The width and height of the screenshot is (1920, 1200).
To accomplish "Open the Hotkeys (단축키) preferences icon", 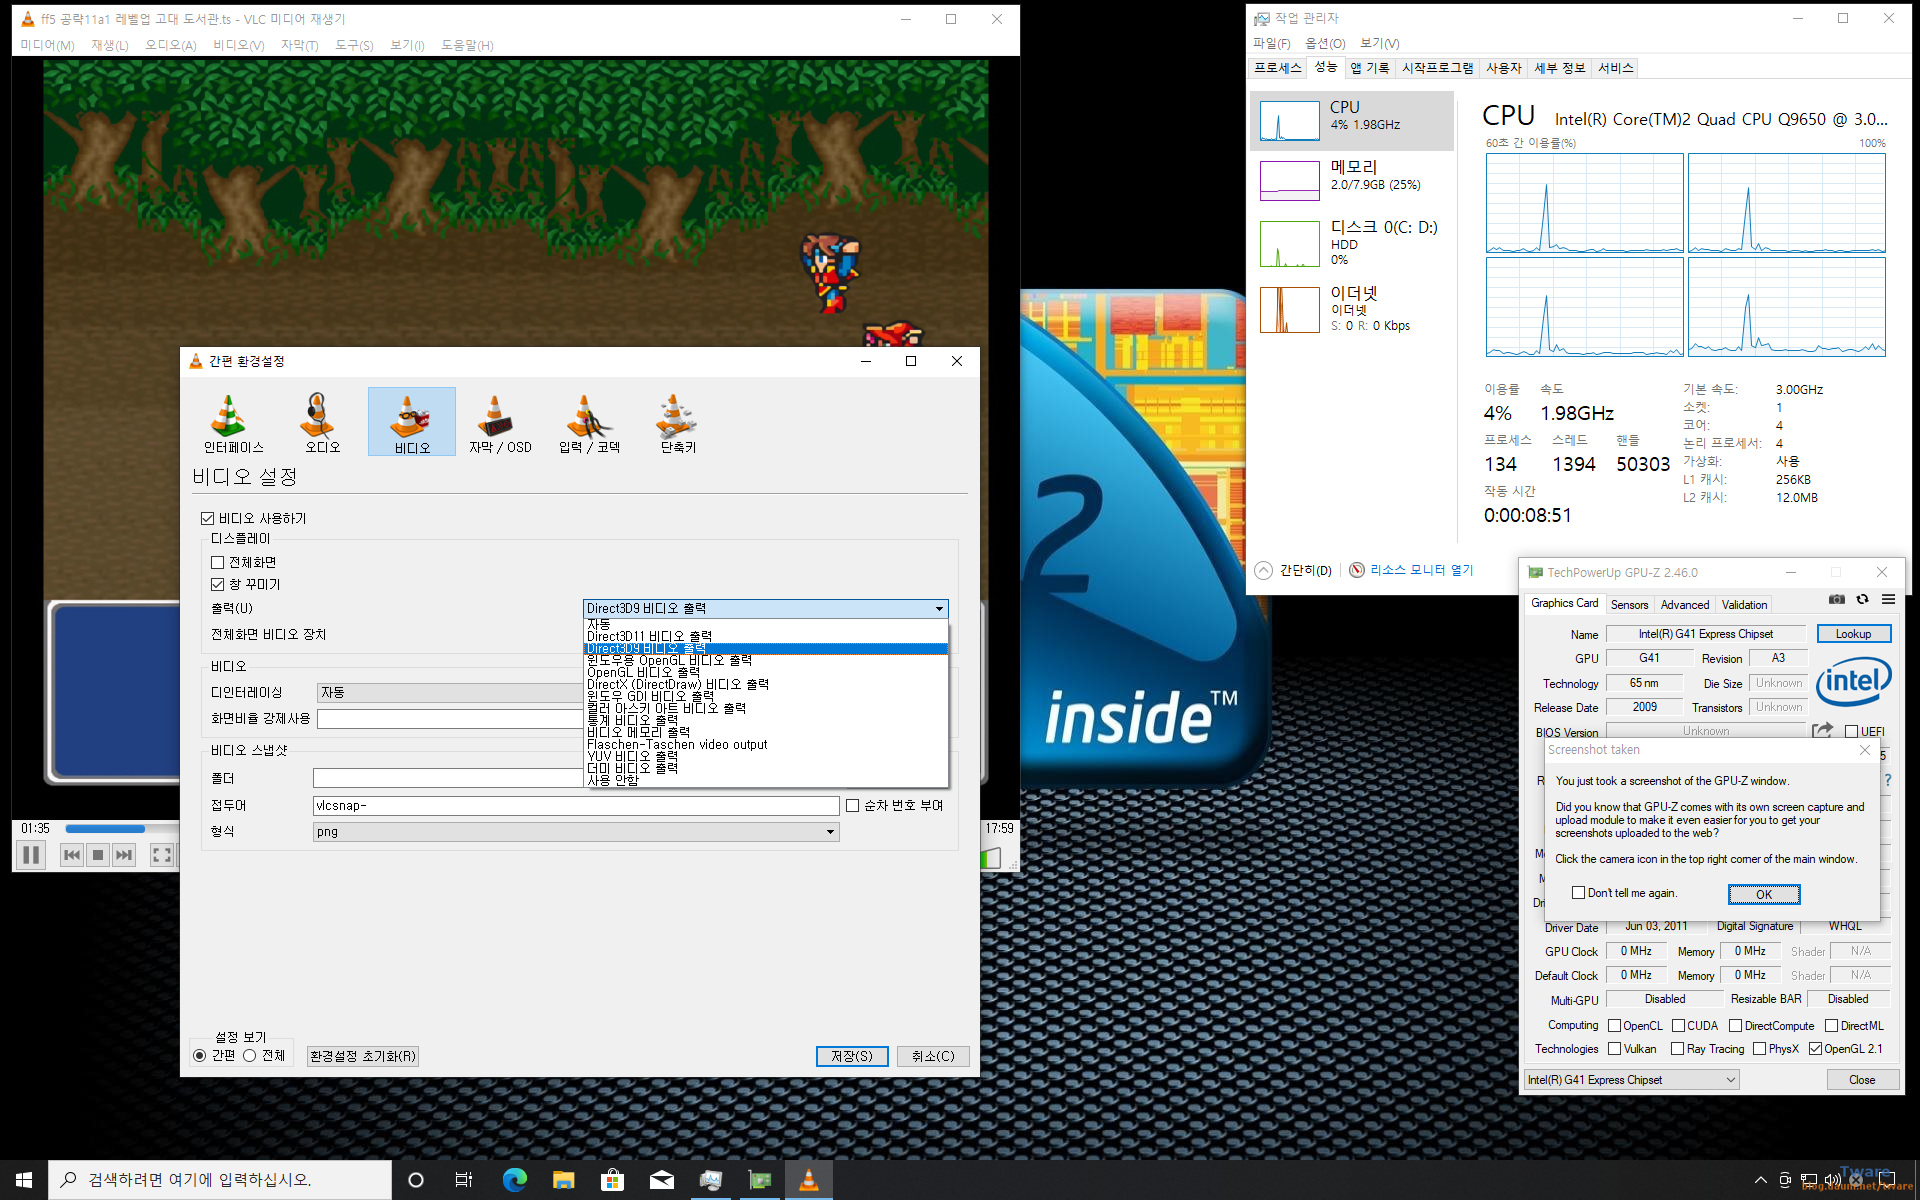I will [677, 422].
